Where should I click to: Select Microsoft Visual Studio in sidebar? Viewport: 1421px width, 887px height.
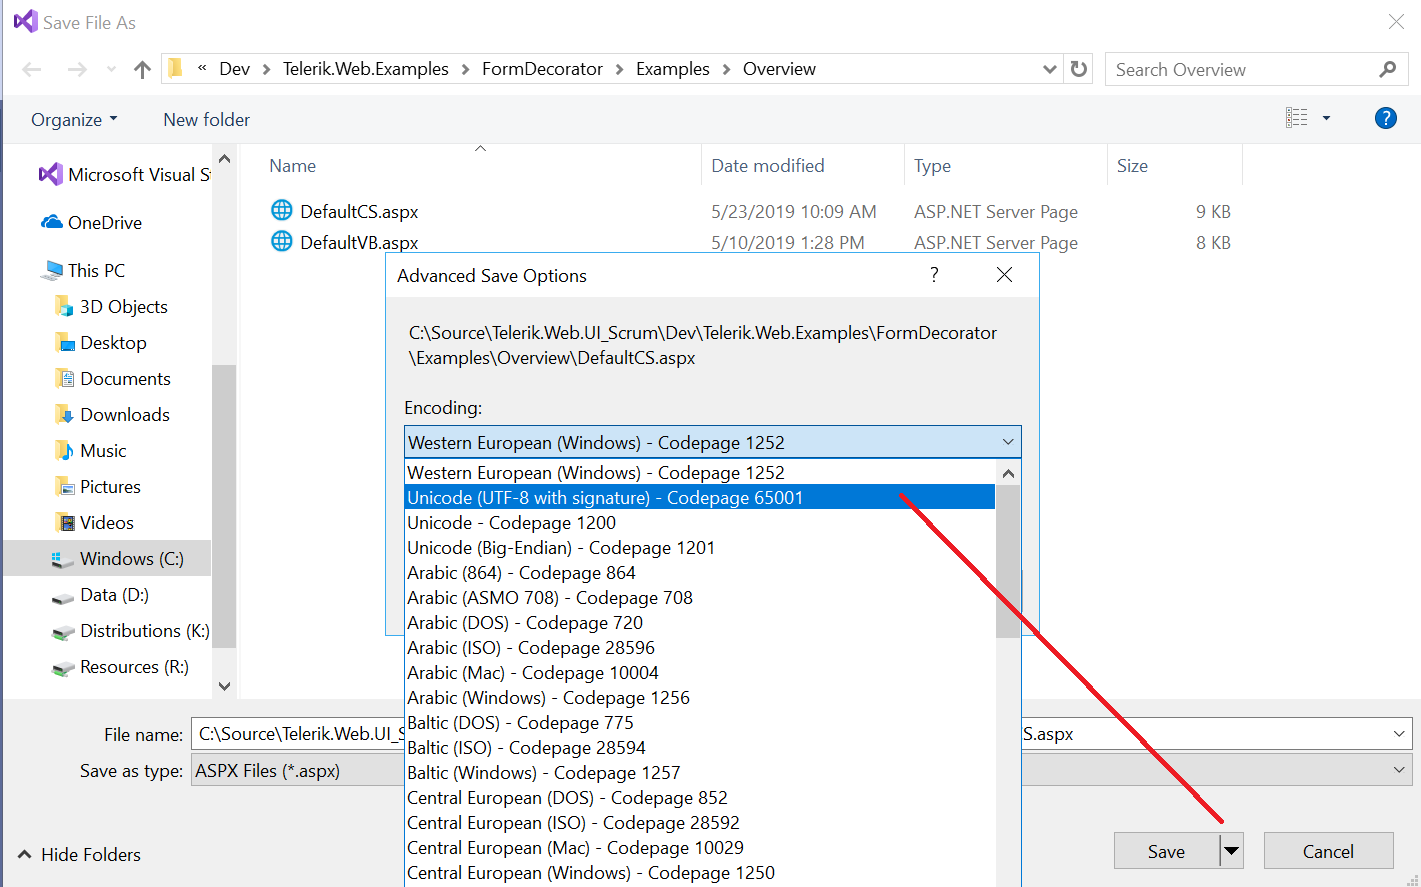[x=125, y=175]
